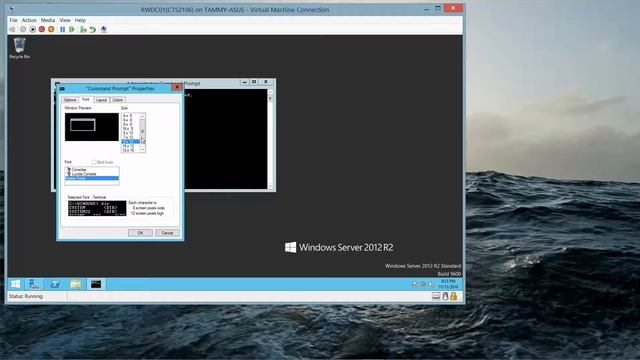Image resolution: width=640 pixels, height=360 pixels.
Task: Select the 6 x 8 font size
Action: pyautogui.click(x=130, y=120)
